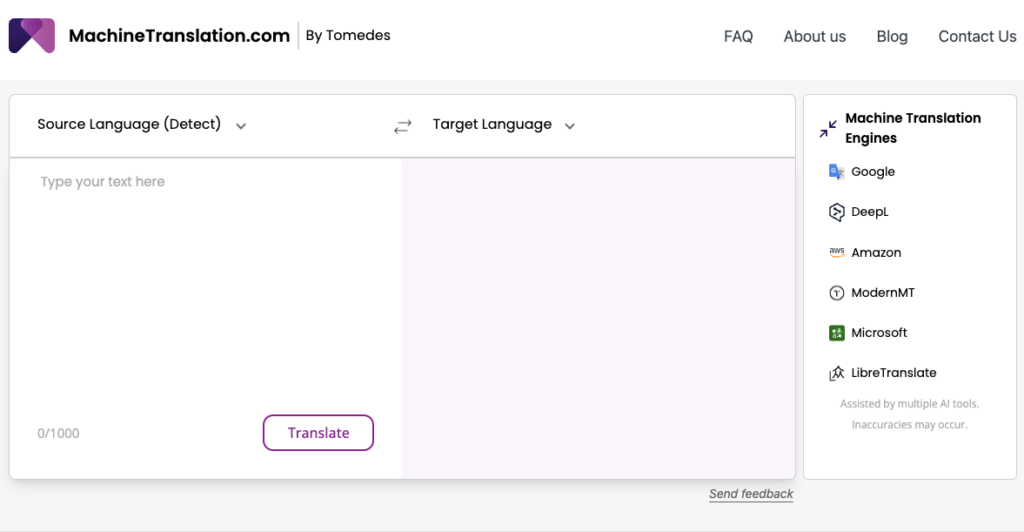Select the ModernMT engine label
The image size is (1024, 532).
click(x=882, y=293)
